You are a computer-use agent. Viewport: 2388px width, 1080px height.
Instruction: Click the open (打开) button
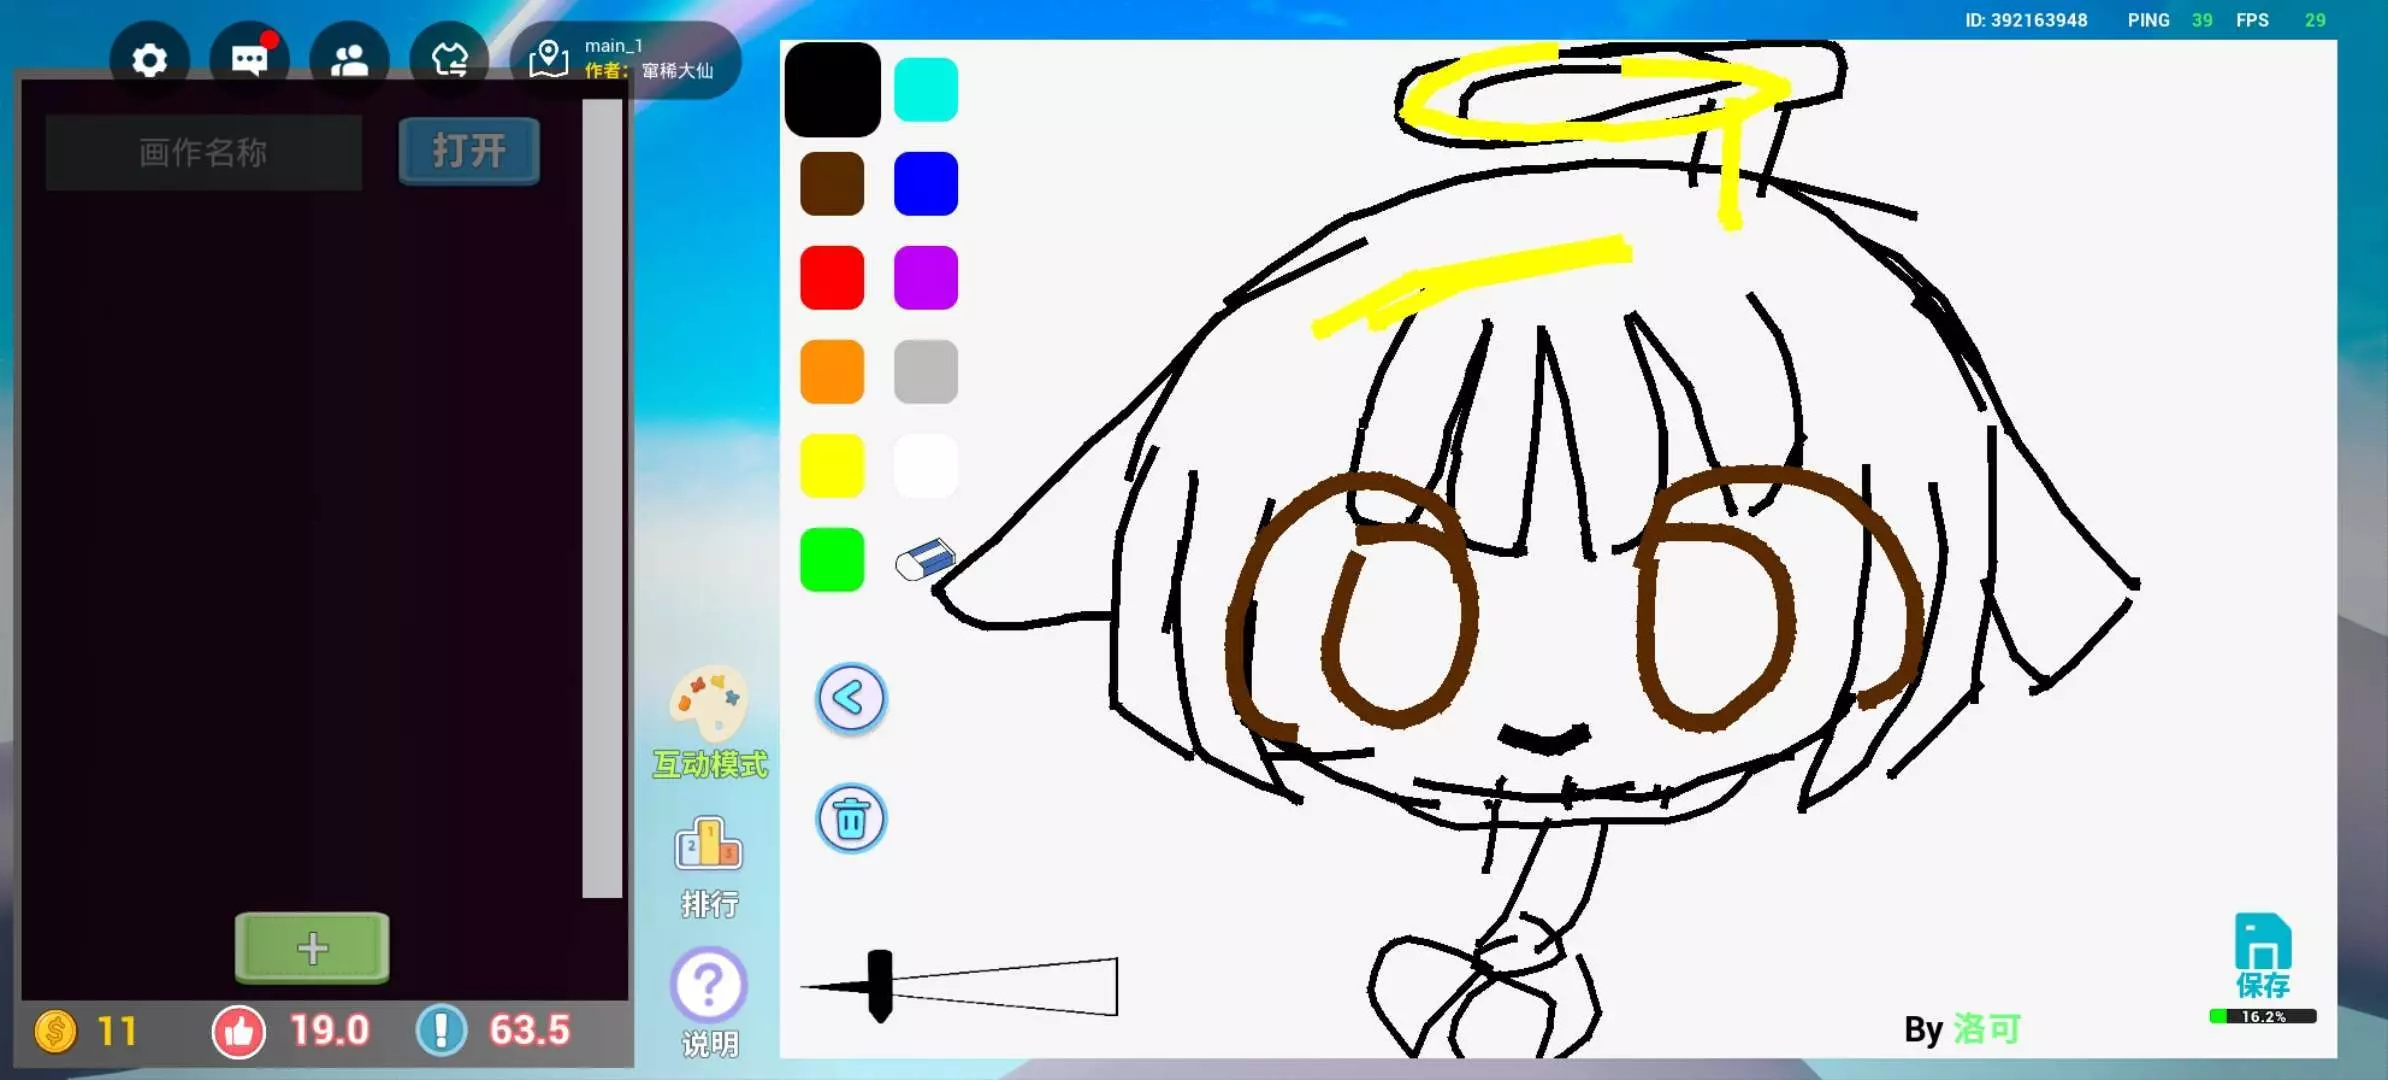tap(469, 152)
